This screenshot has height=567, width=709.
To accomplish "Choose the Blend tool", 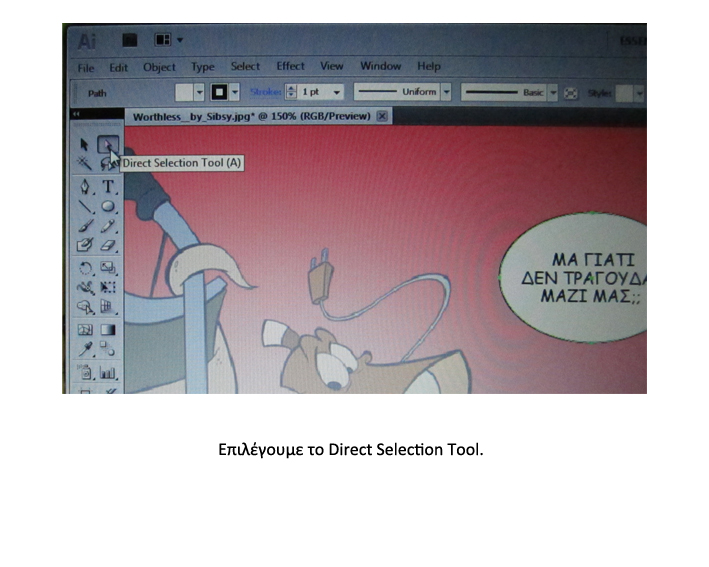I will (x=108, y=349).
